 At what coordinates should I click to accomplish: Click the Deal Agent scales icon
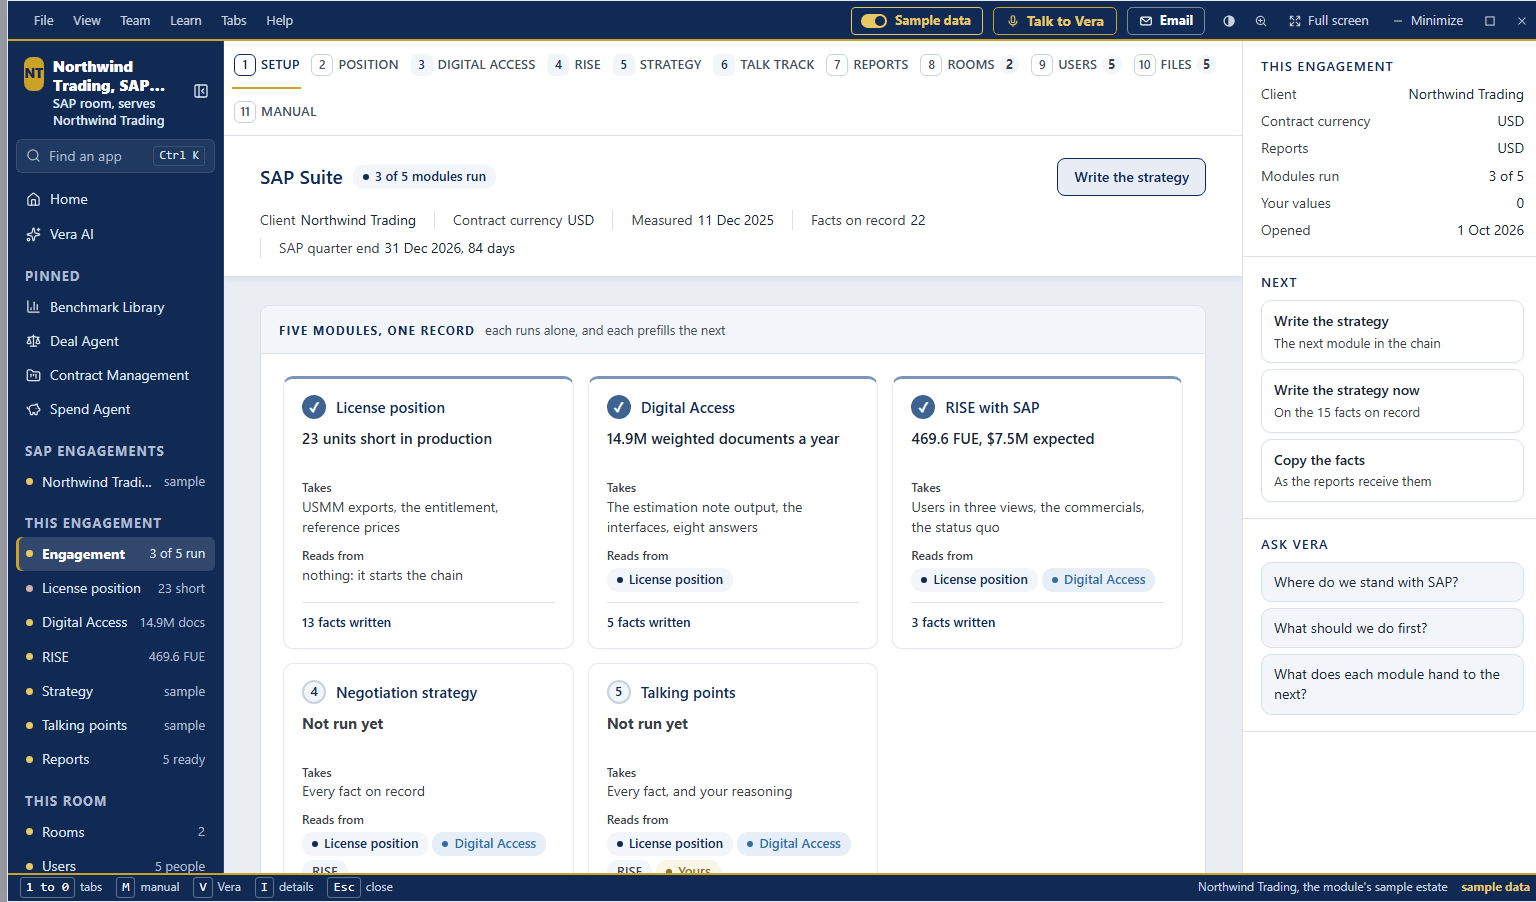[34, 341]
